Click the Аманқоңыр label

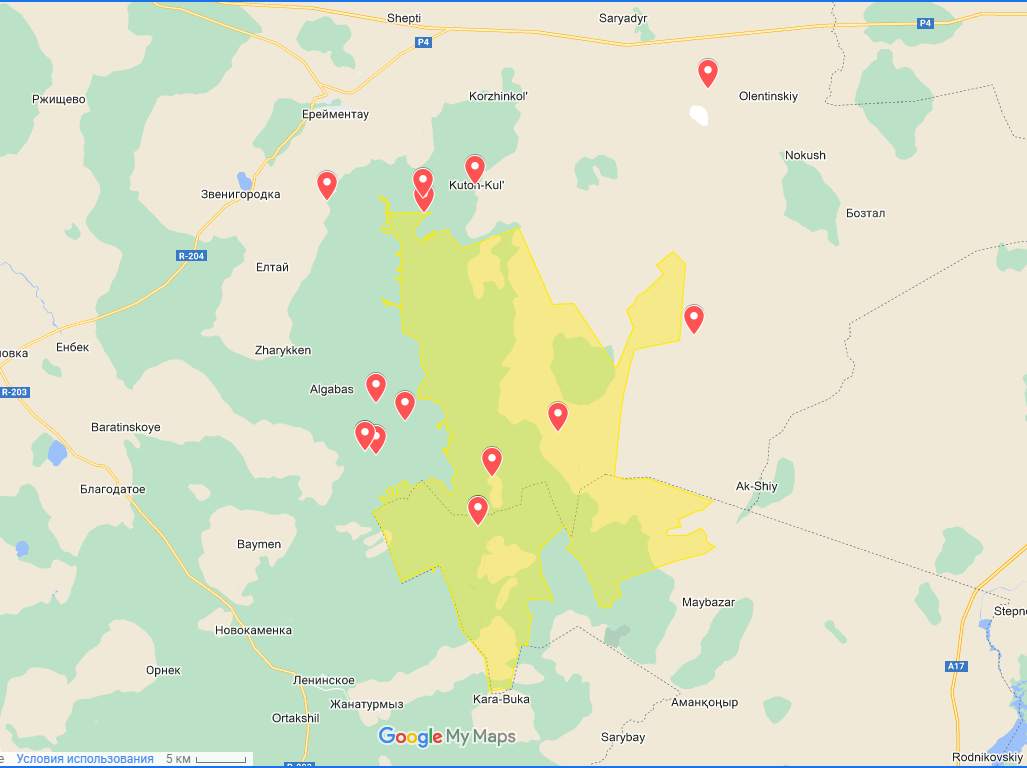[x=704, y=703]
